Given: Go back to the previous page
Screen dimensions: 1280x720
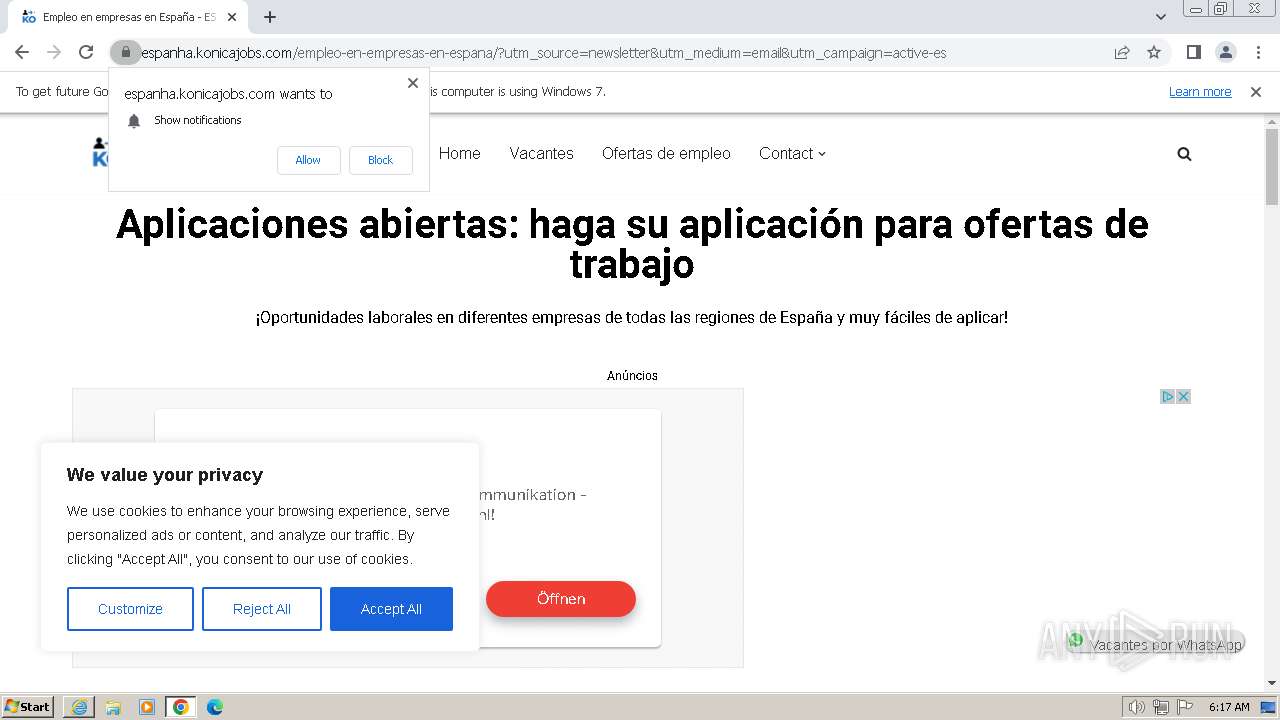Looking at the screenshot, I should click(22, 53).
